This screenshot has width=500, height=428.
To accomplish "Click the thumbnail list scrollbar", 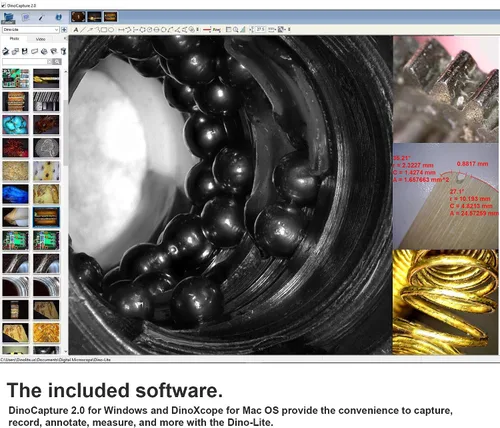I will (65, 210).
